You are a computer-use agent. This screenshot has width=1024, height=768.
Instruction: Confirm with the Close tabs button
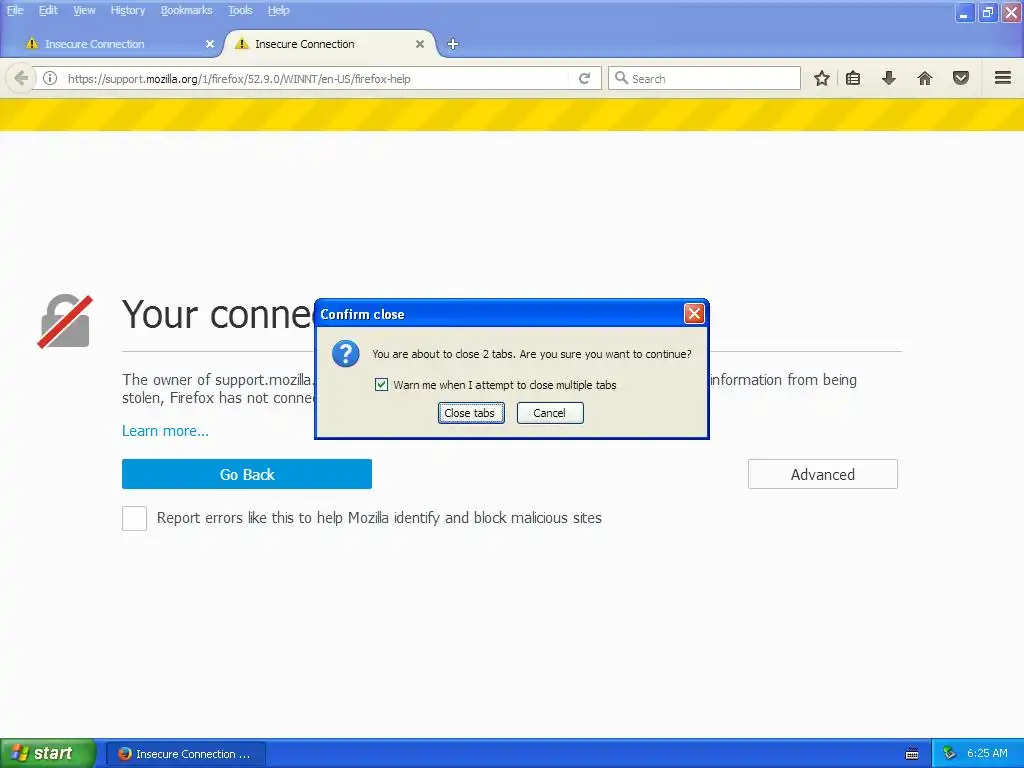[x=471, y=413]
